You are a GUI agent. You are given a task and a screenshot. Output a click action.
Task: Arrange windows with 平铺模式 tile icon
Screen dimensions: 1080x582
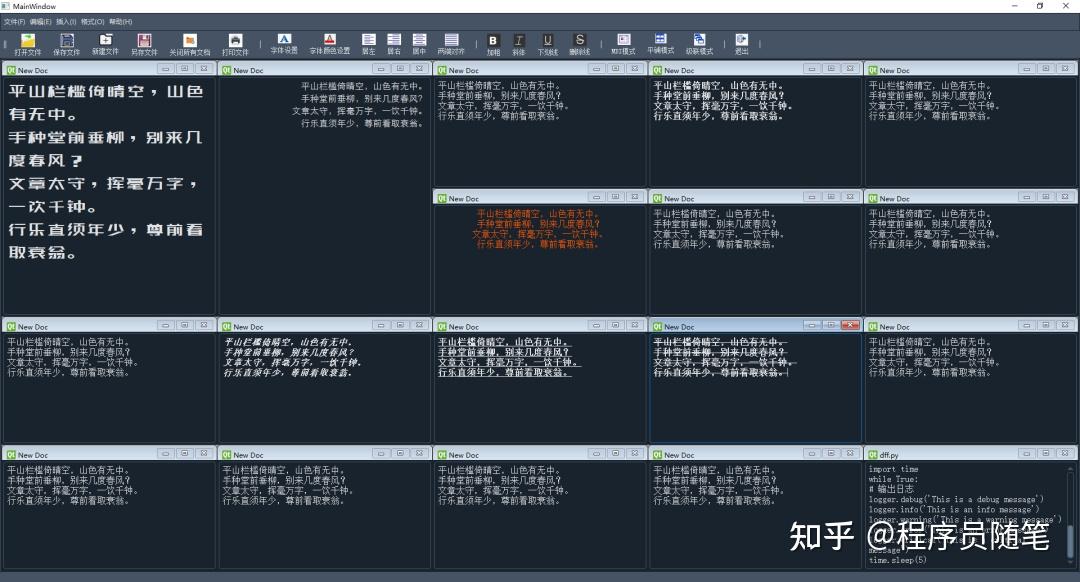pos(661,40)
